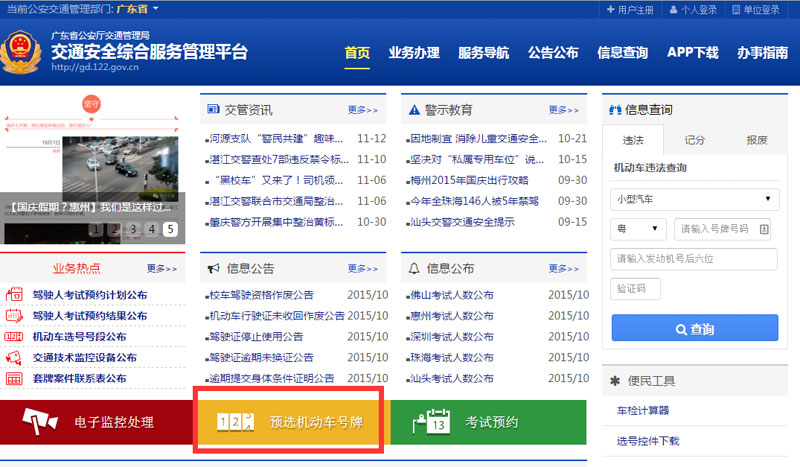The width and height of the screenshot is (800, 467).
Task: Show slide 5 in the carousel
Action: (170, 229)
